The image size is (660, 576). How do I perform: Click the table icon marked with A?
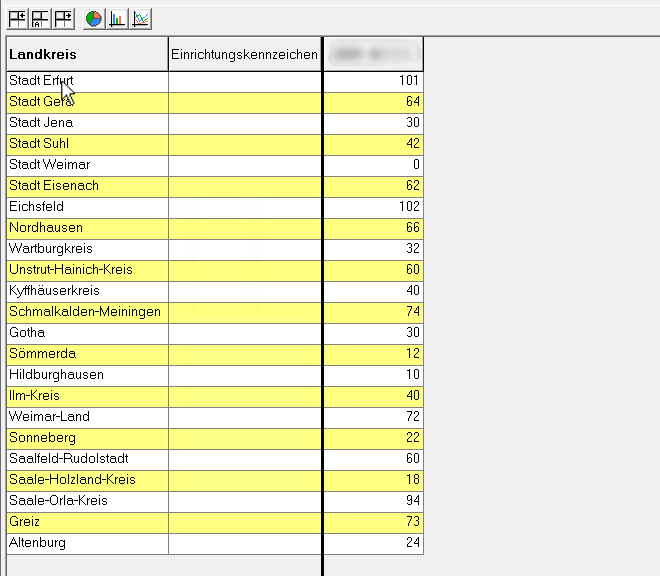click(x=40, y=18)
